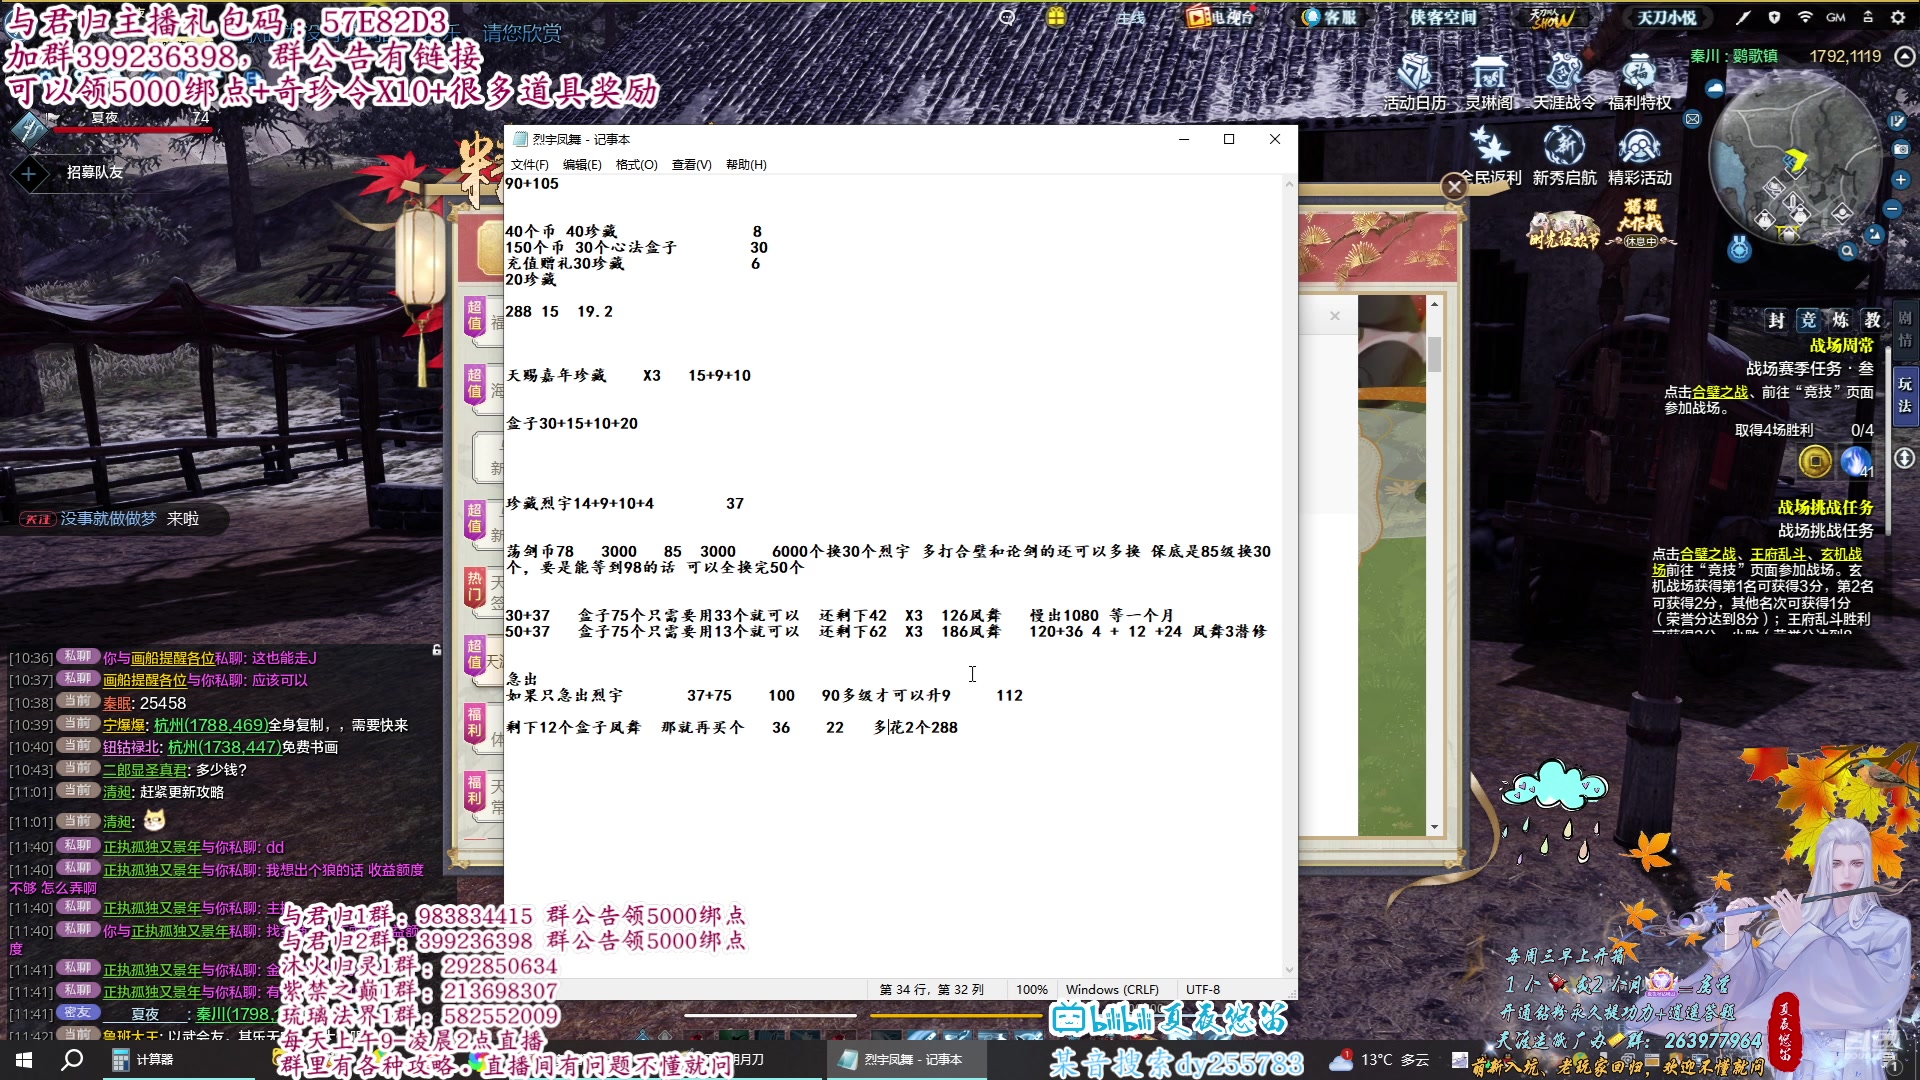Zoom out the minimap with minus icon
Viewport: 1920px width, 1080px height.
pos(1892,209)
